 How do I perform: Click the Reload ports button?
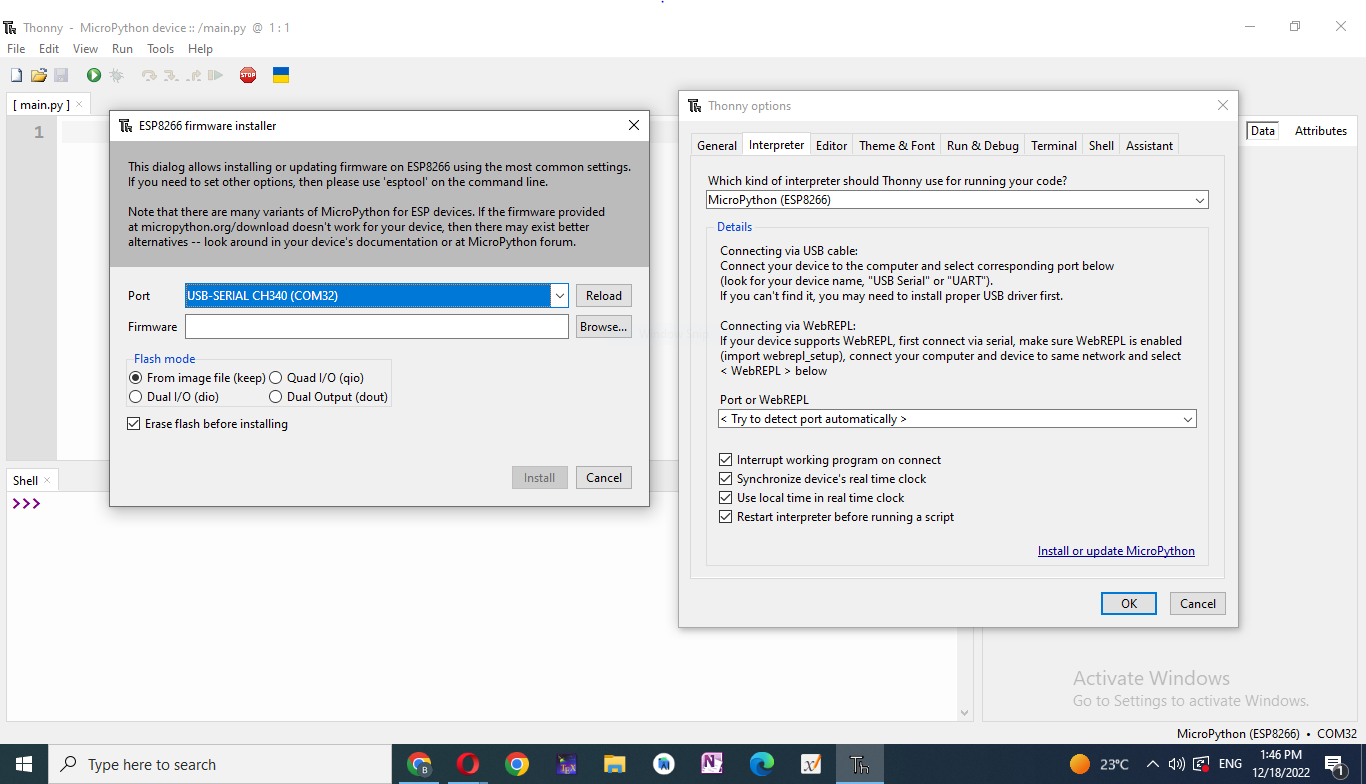pos(604,295)
